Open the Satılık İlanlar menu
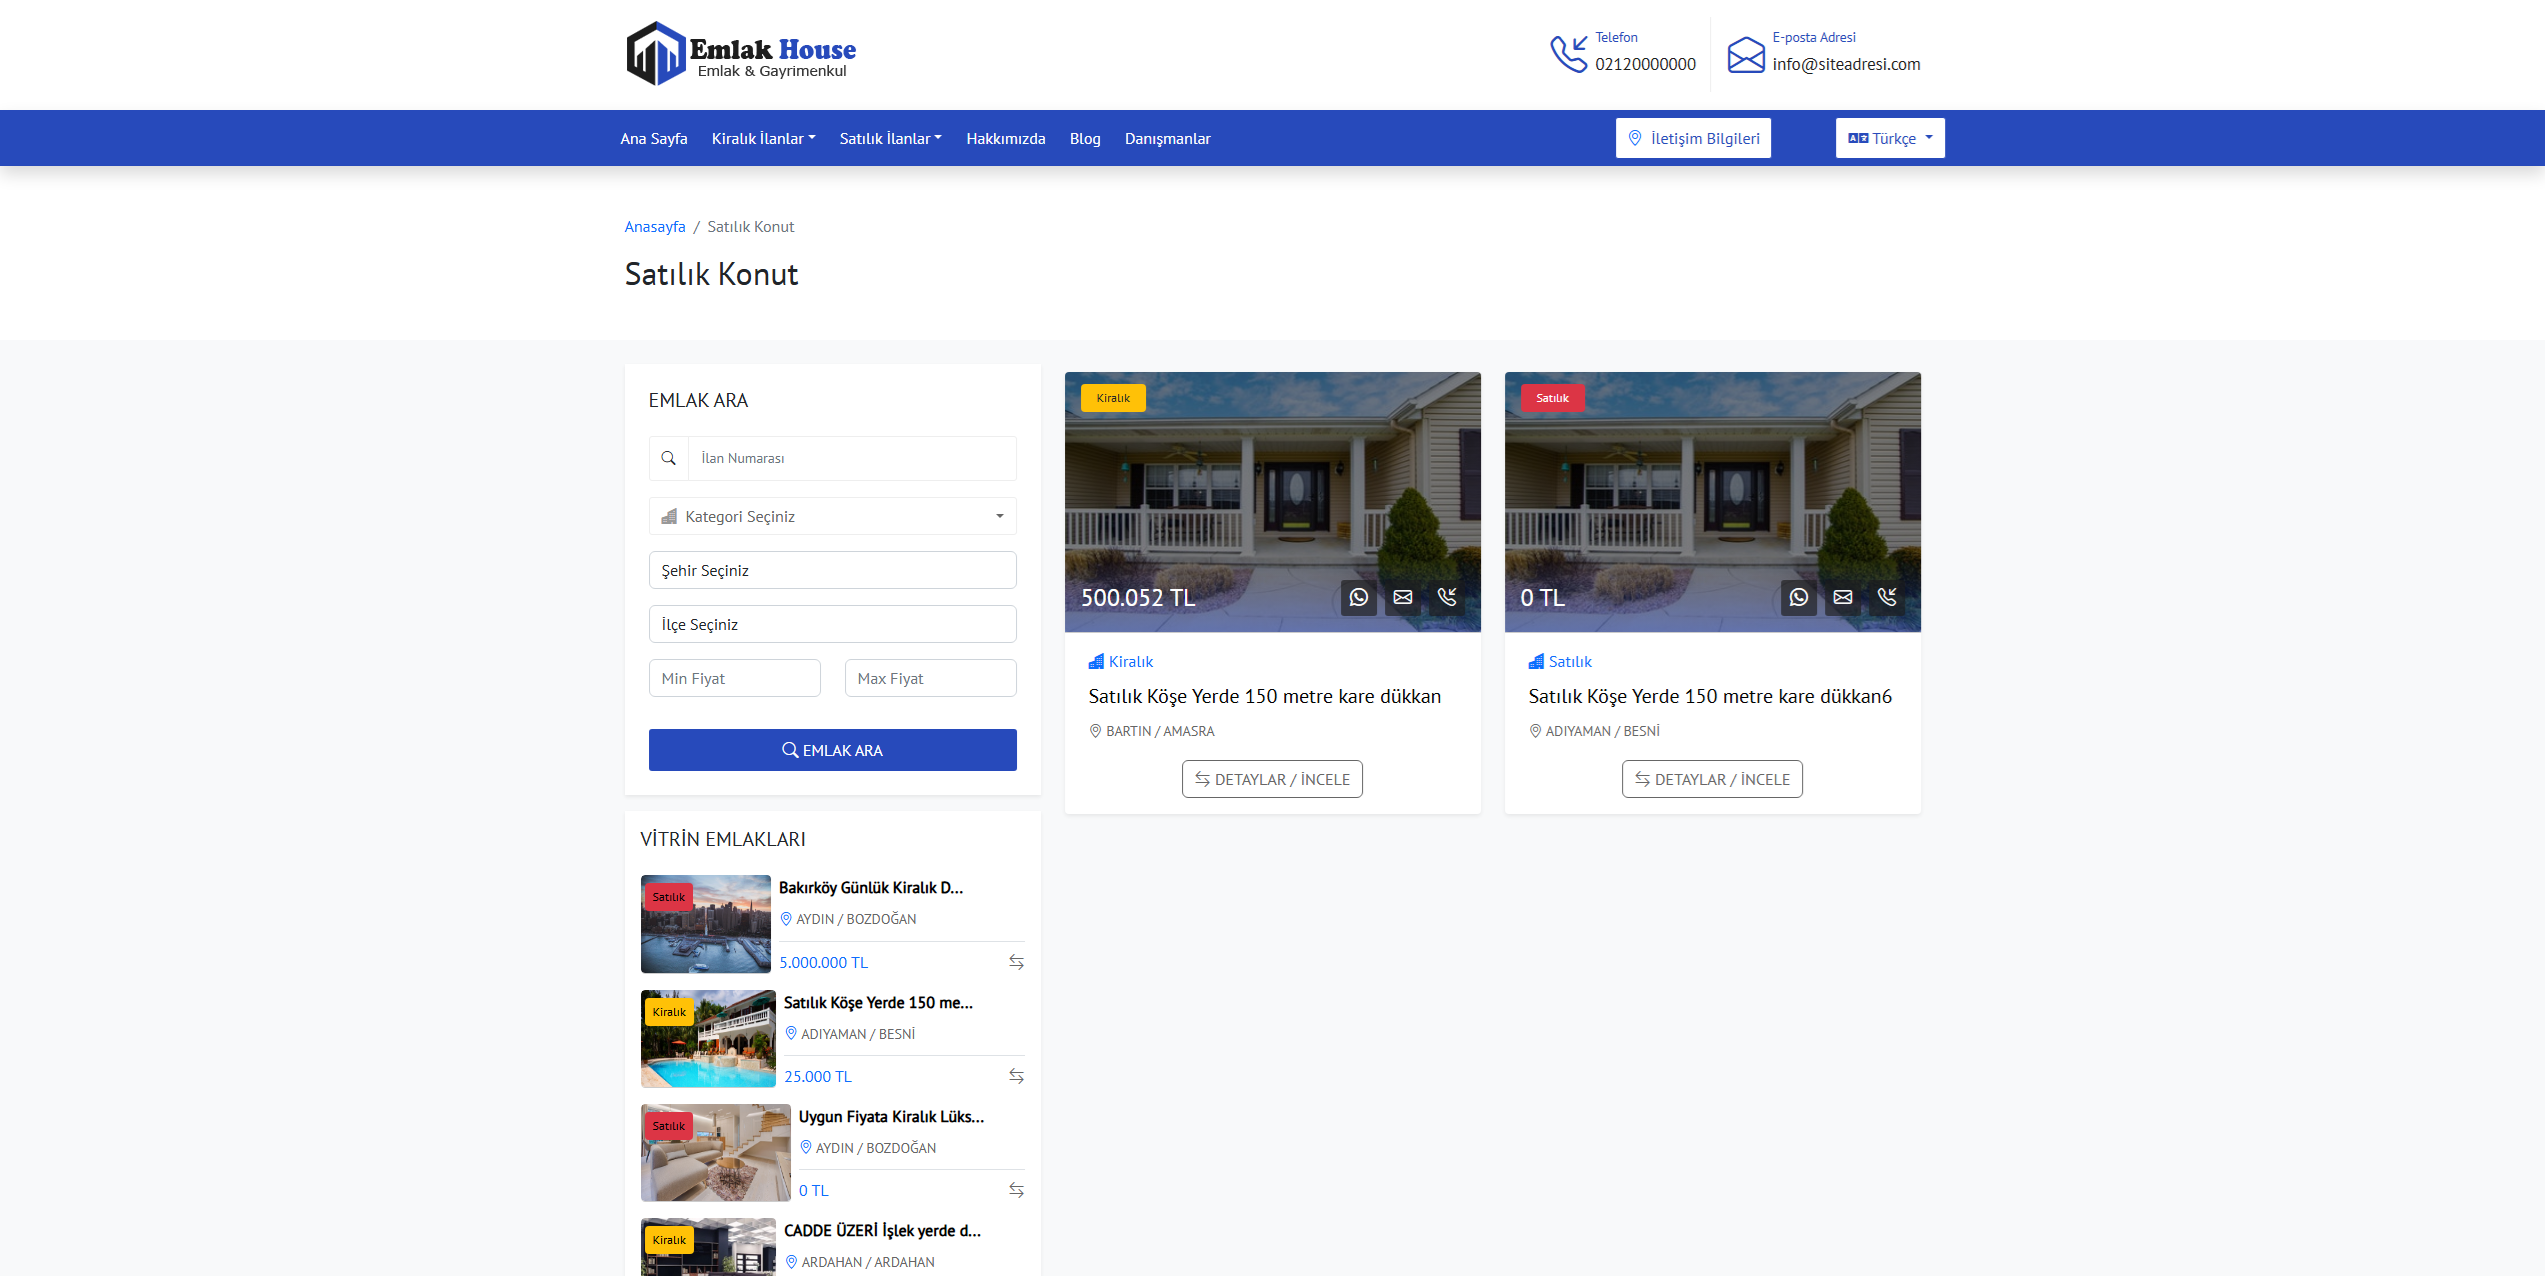 pos(890,138)
